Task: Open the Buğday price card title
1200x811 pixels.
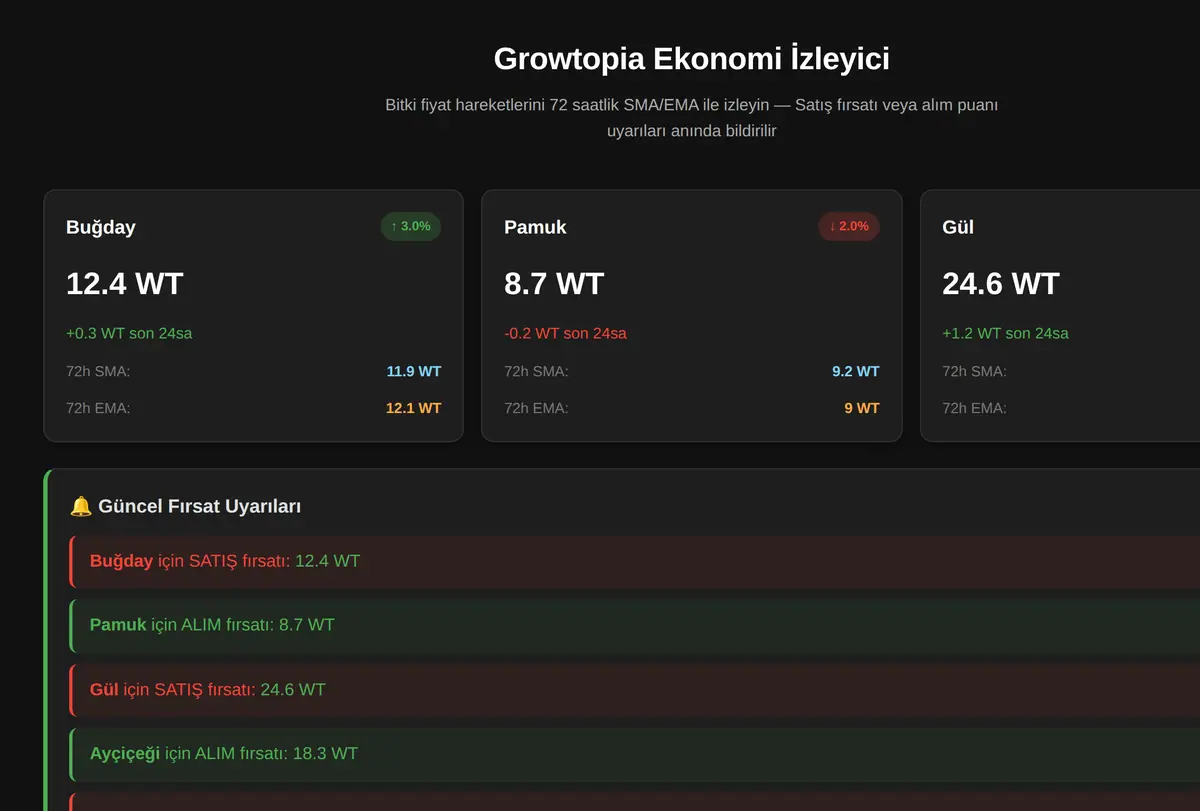Action: (101, 227)
